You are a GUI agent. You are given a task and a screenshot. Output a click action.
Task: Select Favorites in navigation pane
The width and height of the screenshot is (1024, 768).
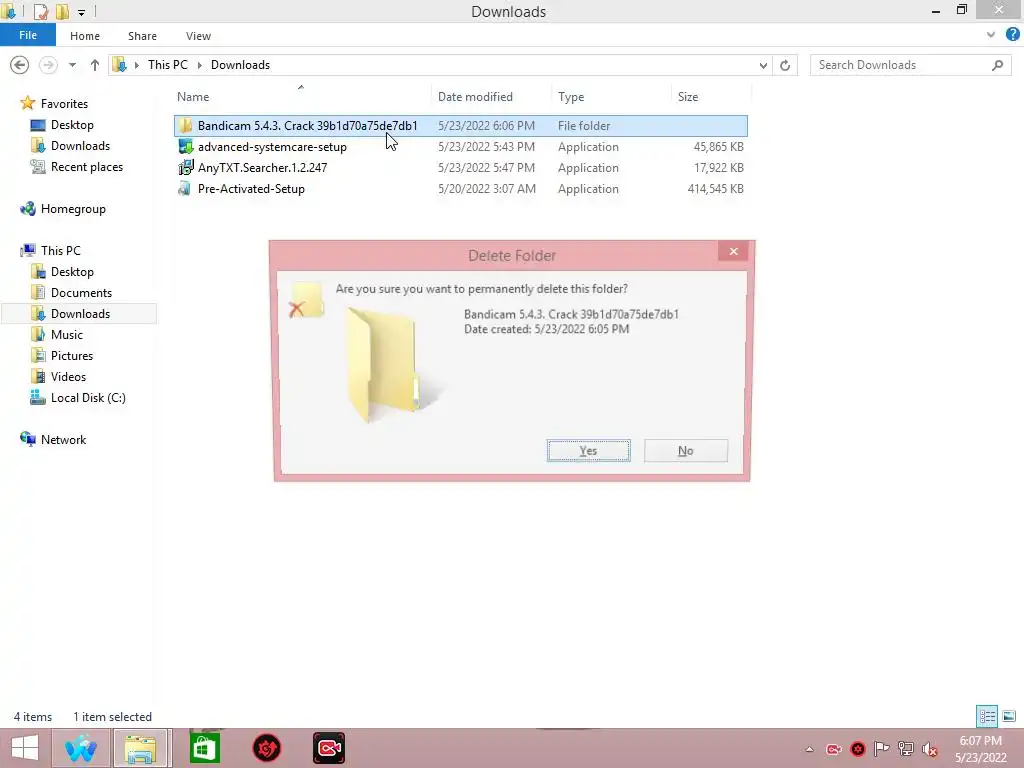64,104
